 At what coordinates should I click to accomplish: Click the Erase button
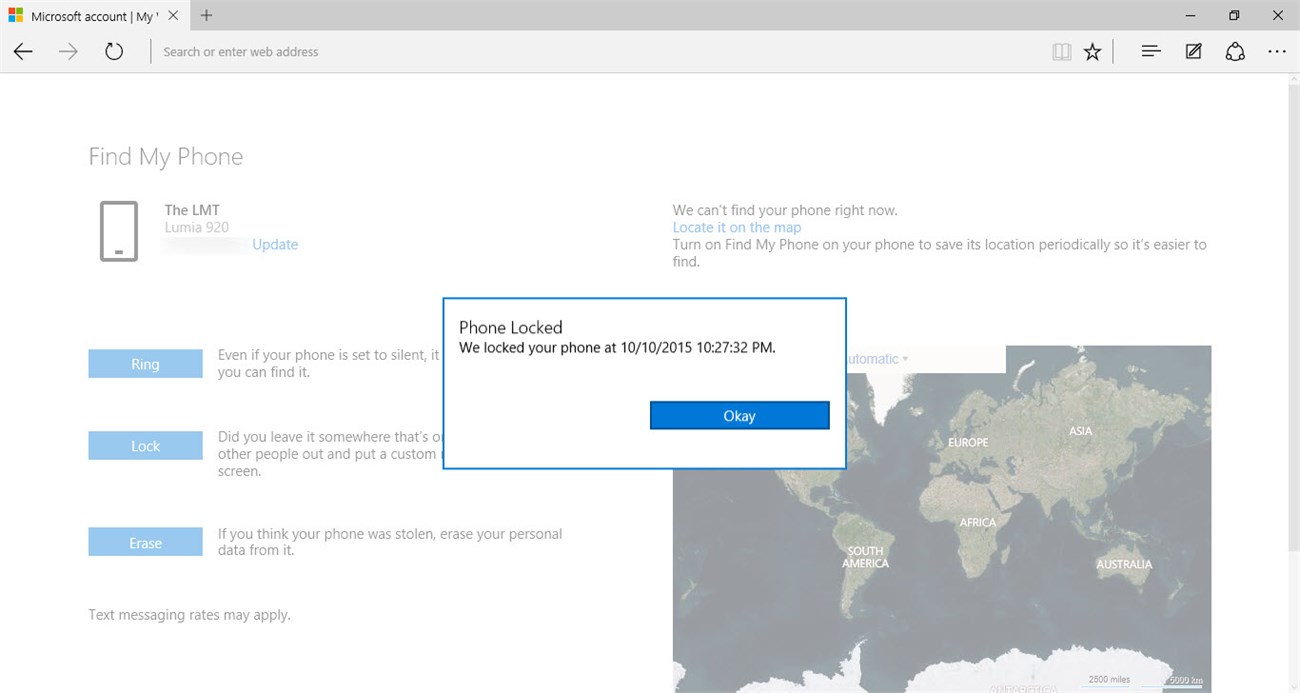pyautogui.click(x=145, y=543)
